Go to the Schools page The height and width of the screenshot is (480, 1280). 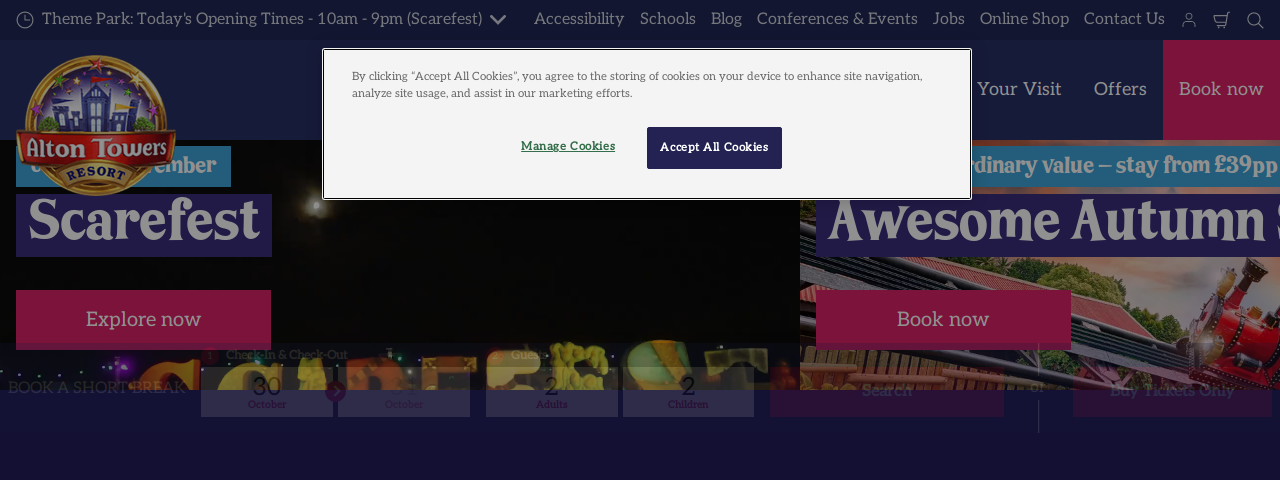(668, 19)
